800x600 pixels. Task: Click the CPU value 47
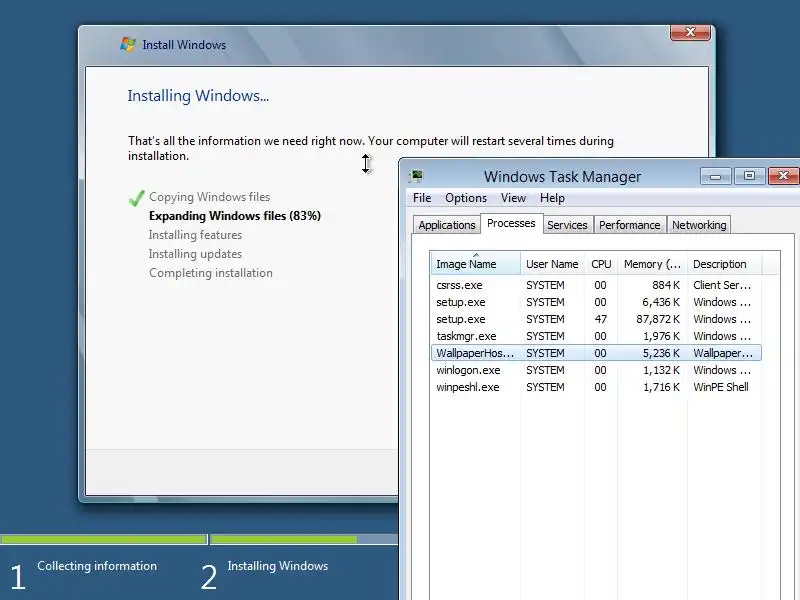[601, 319]
